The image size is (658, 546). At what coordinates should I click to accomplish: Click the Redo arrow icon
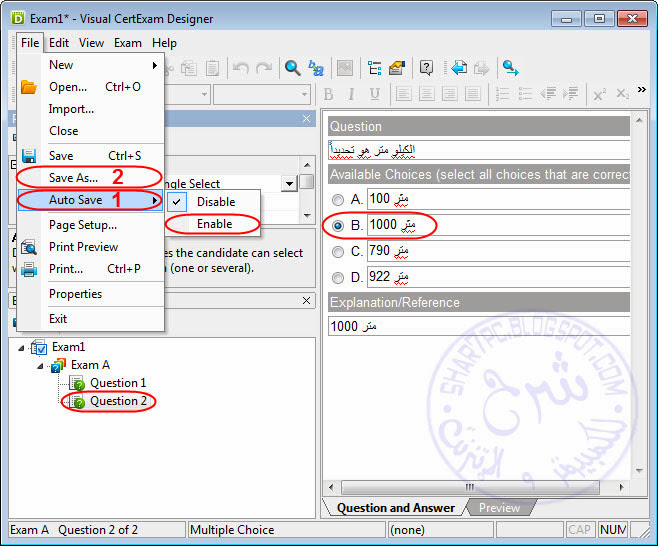(264, 68)
